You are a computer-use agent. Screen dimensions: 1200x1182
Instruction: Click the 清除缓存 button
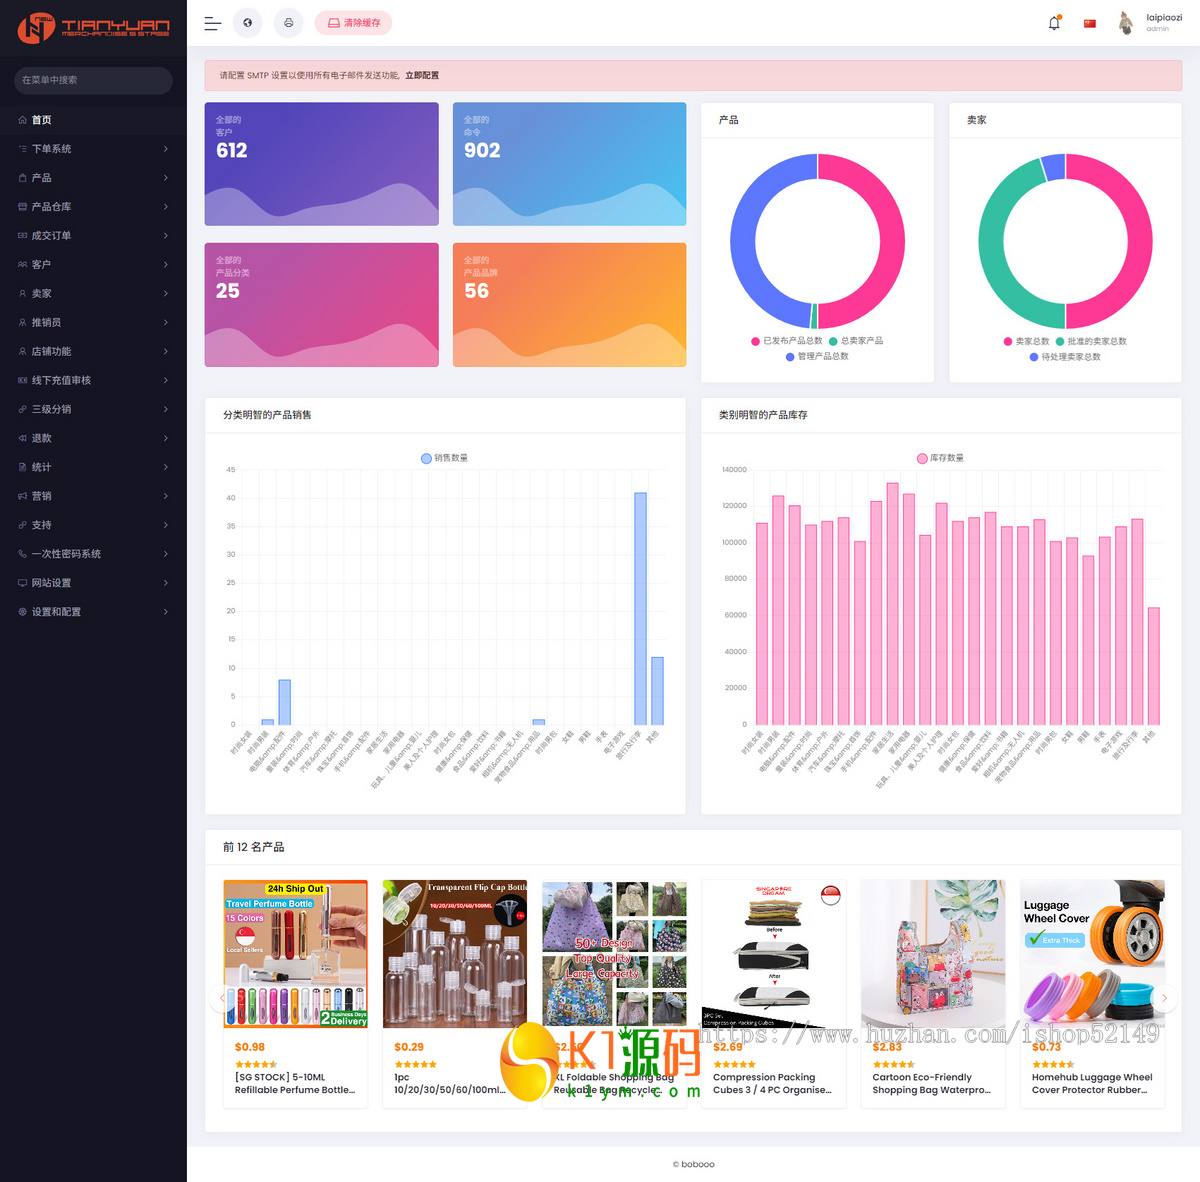pos(353,23)
